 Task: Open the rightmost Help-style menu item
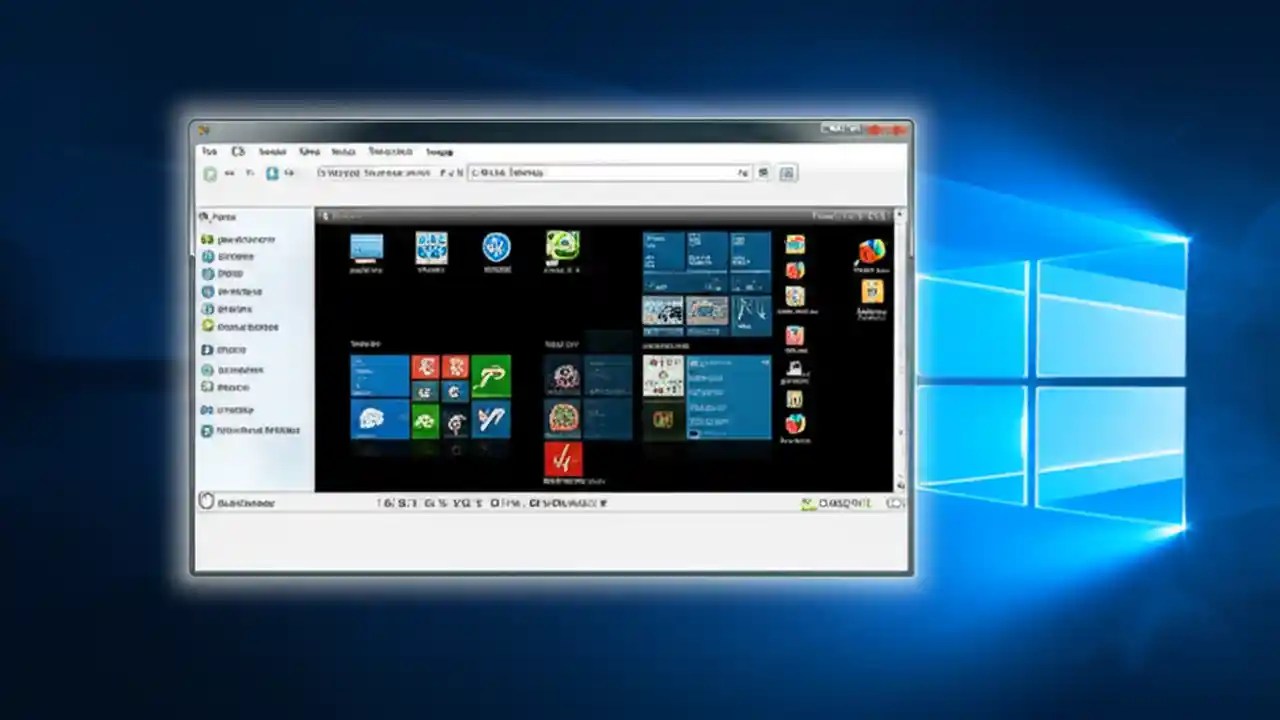439,151
